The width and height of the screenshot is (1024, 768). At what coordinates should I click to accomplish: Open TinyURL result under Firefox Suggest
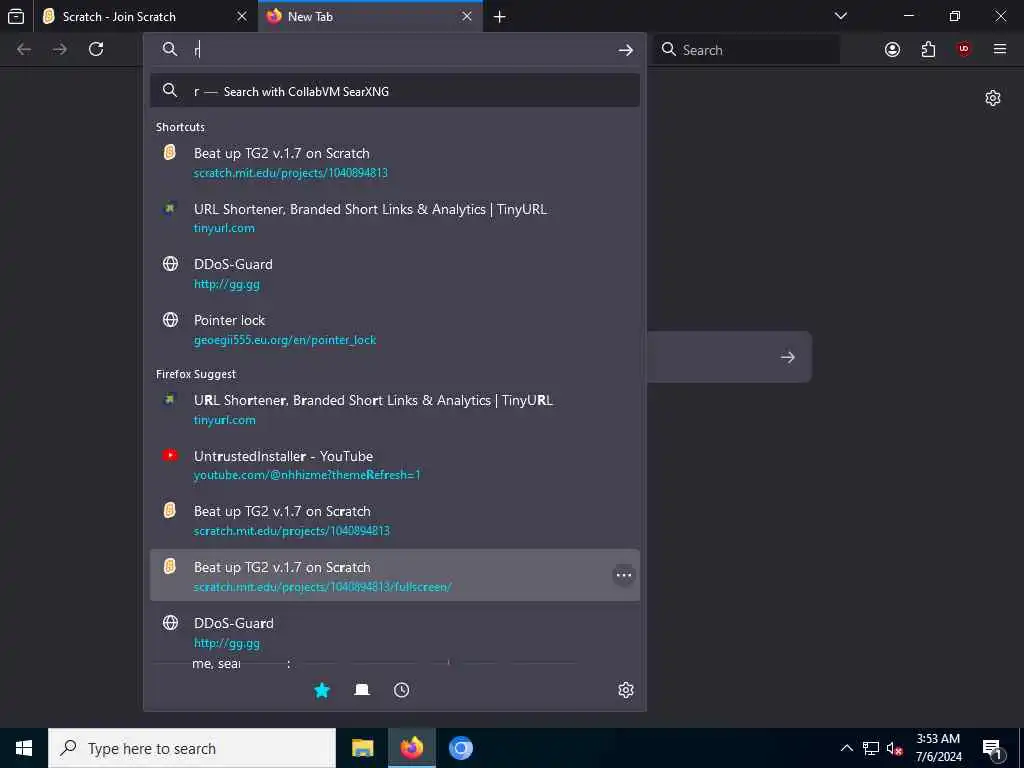394,409
